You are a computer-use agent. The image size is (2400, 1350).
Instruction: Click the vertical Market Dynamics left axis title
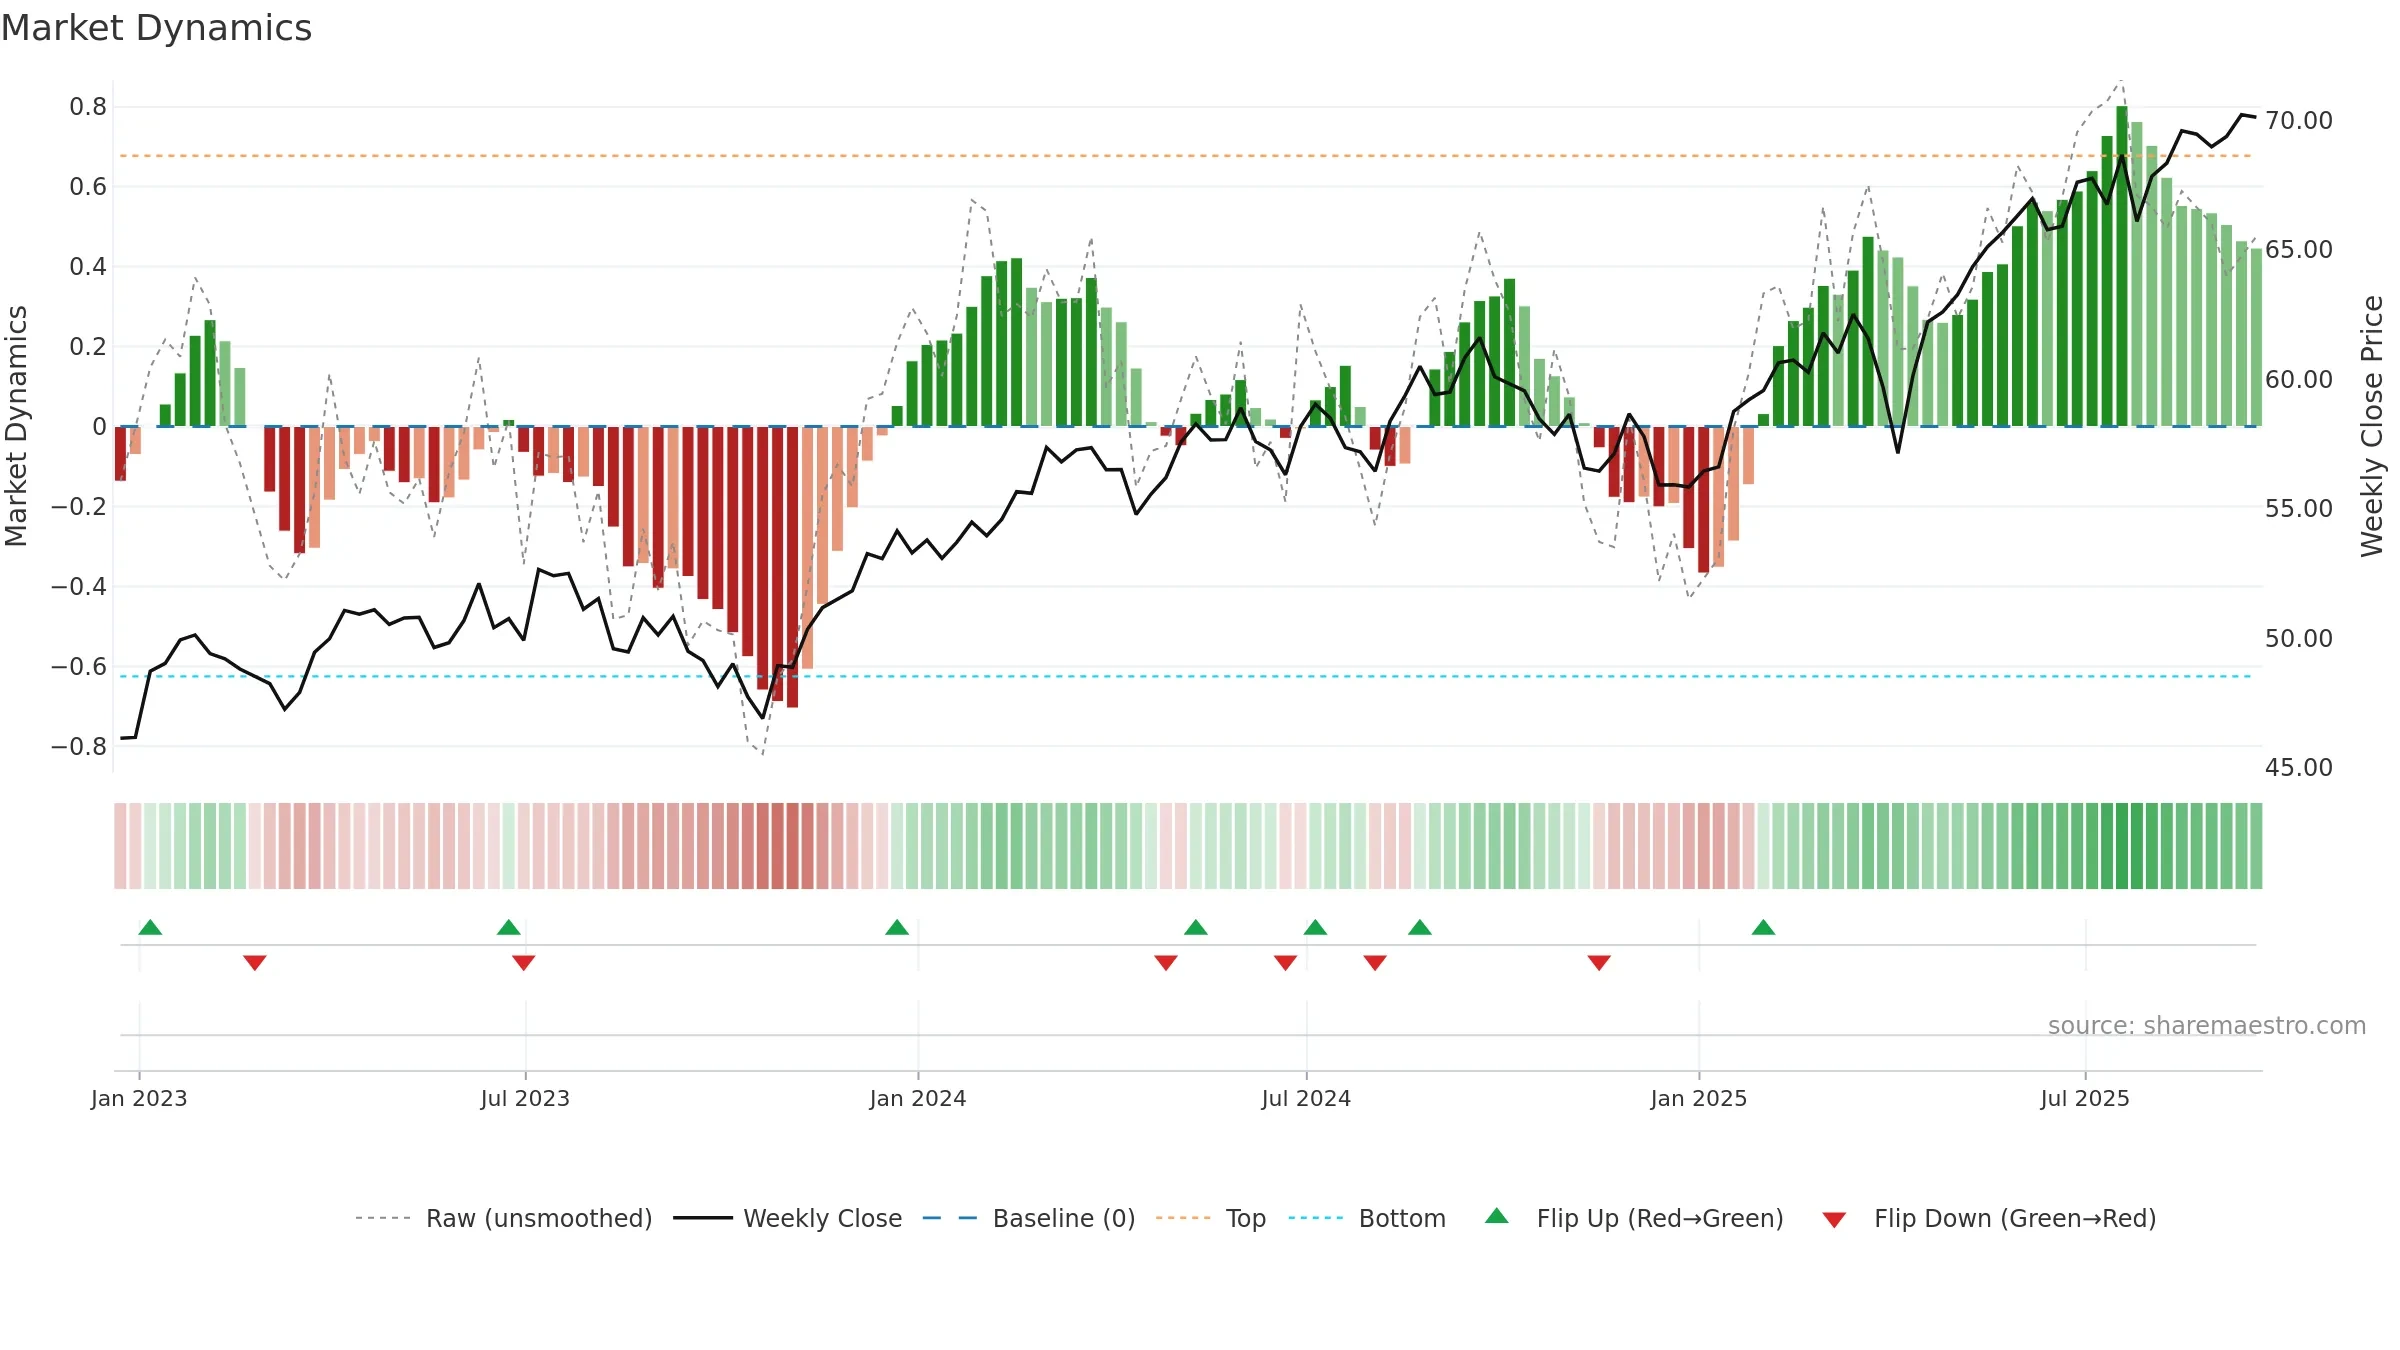coord(16,426)
